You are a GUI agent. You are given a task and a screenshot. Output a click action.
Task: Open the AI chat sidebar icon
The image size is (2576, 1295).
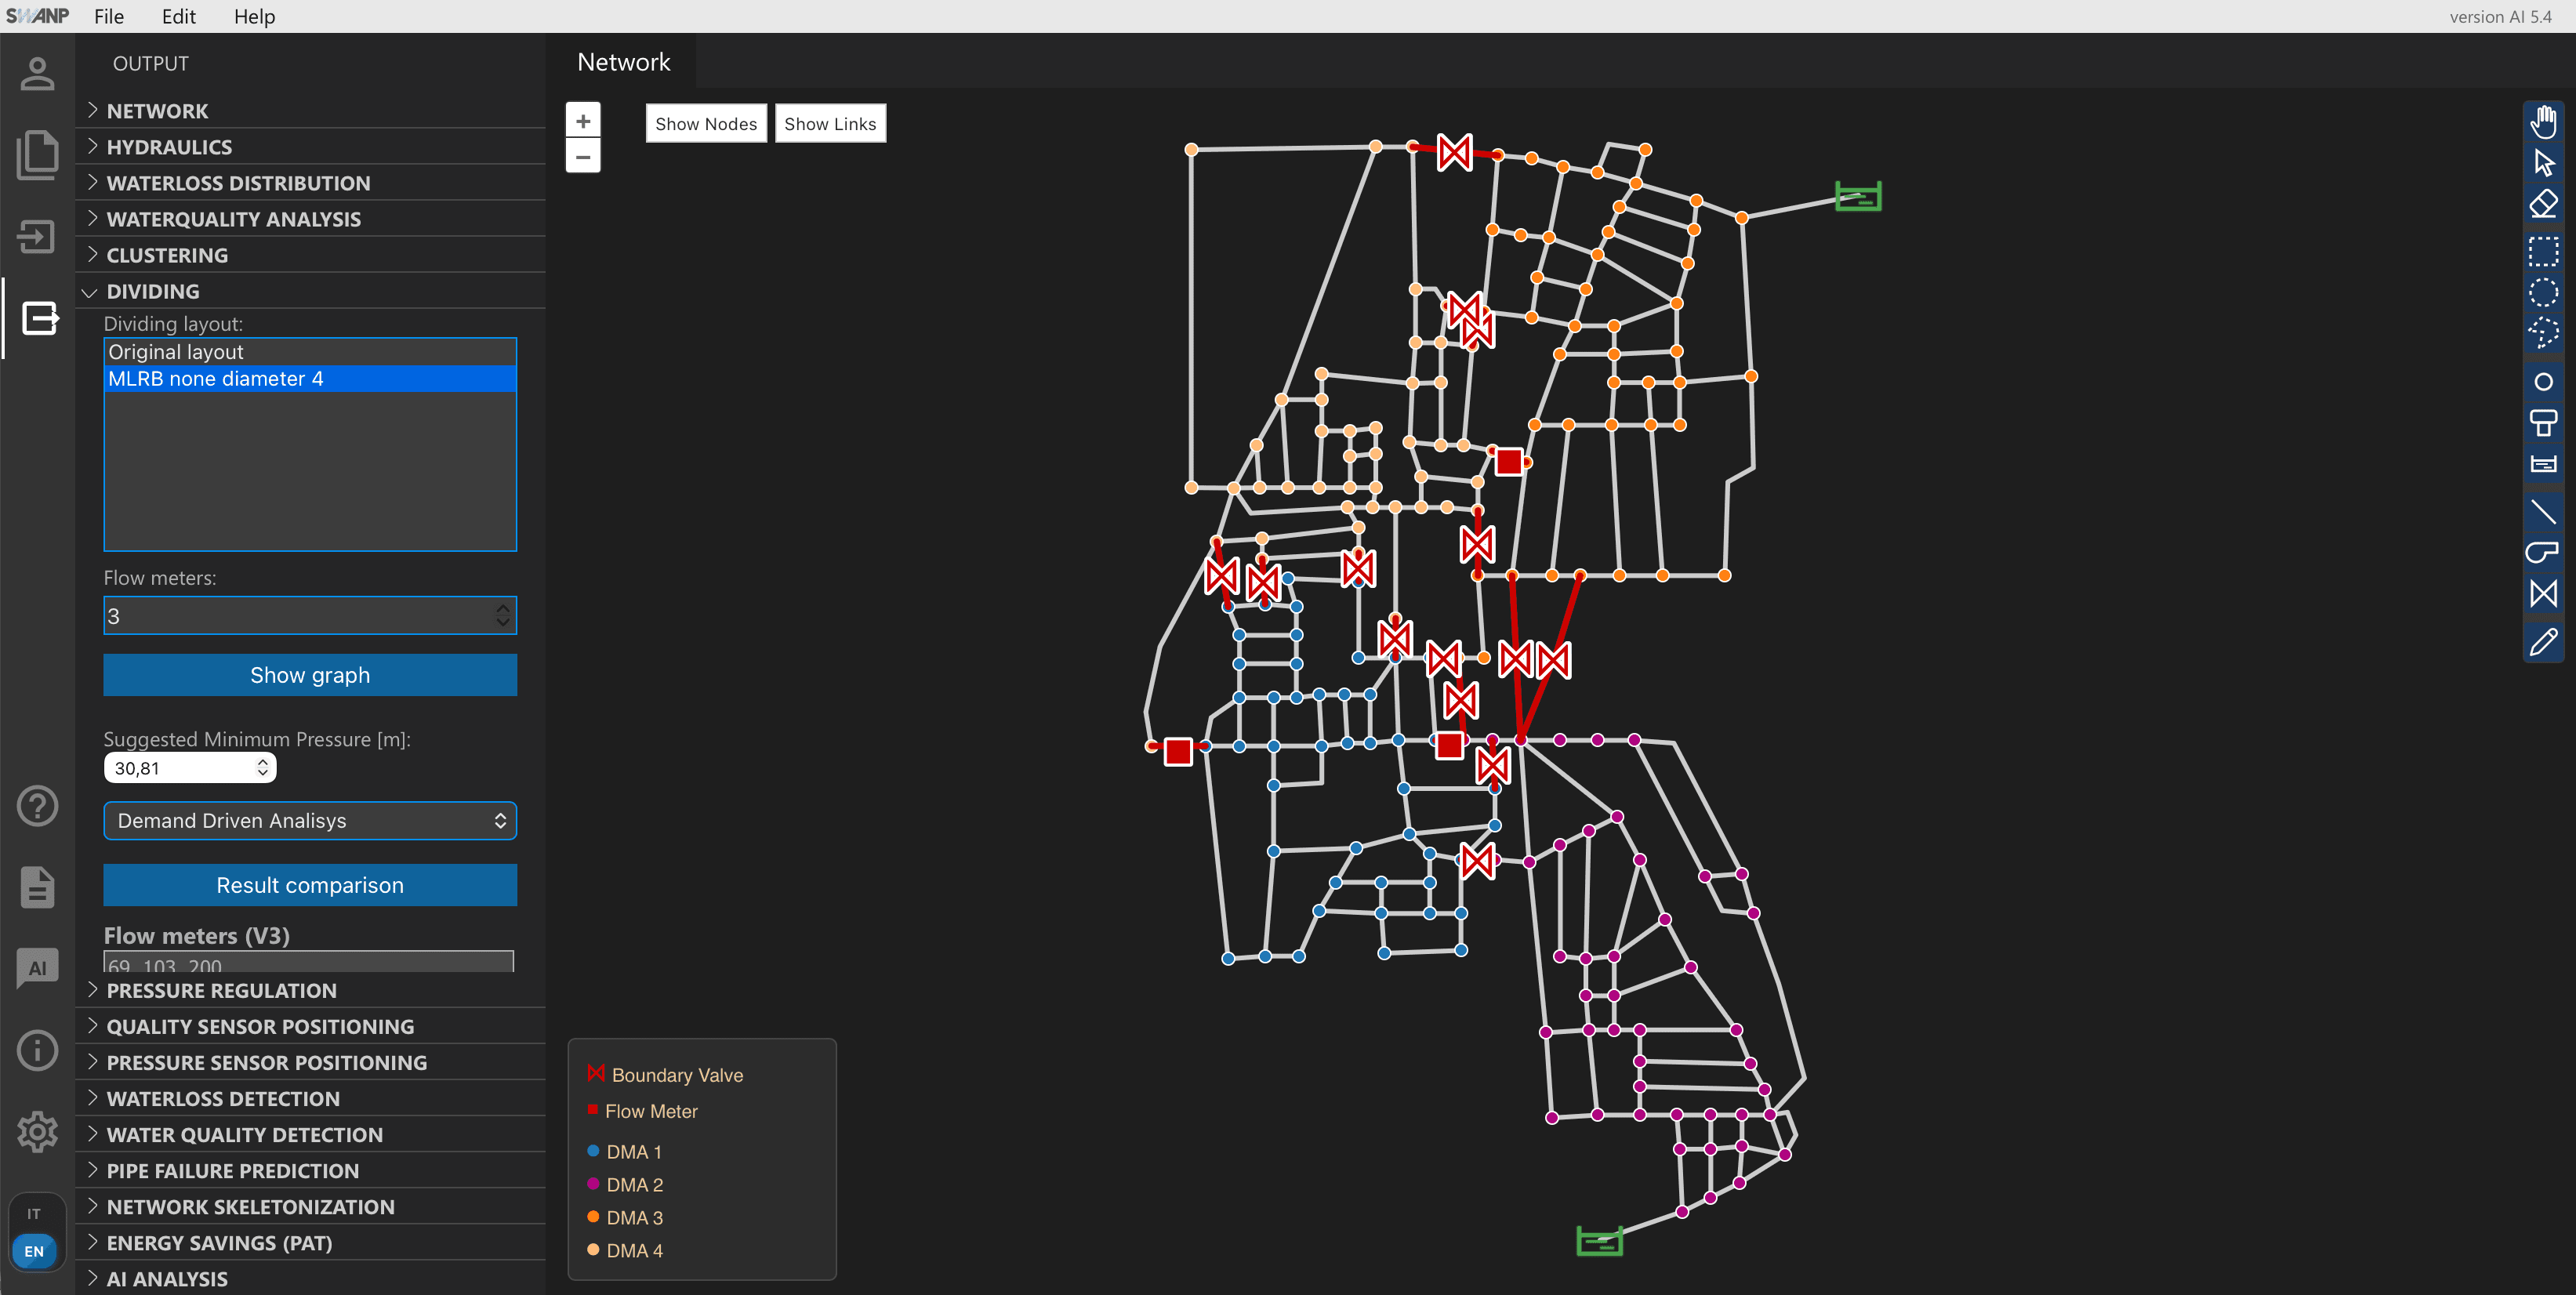click(x=37, y=968)
